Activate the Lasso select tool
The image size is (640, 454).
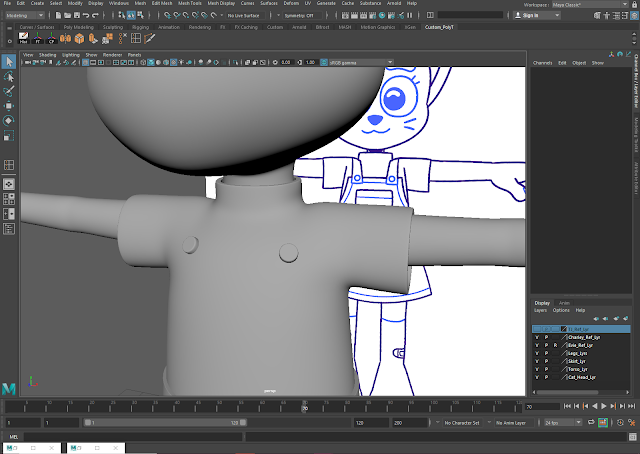pyautogui.click(x=9, y=77)
